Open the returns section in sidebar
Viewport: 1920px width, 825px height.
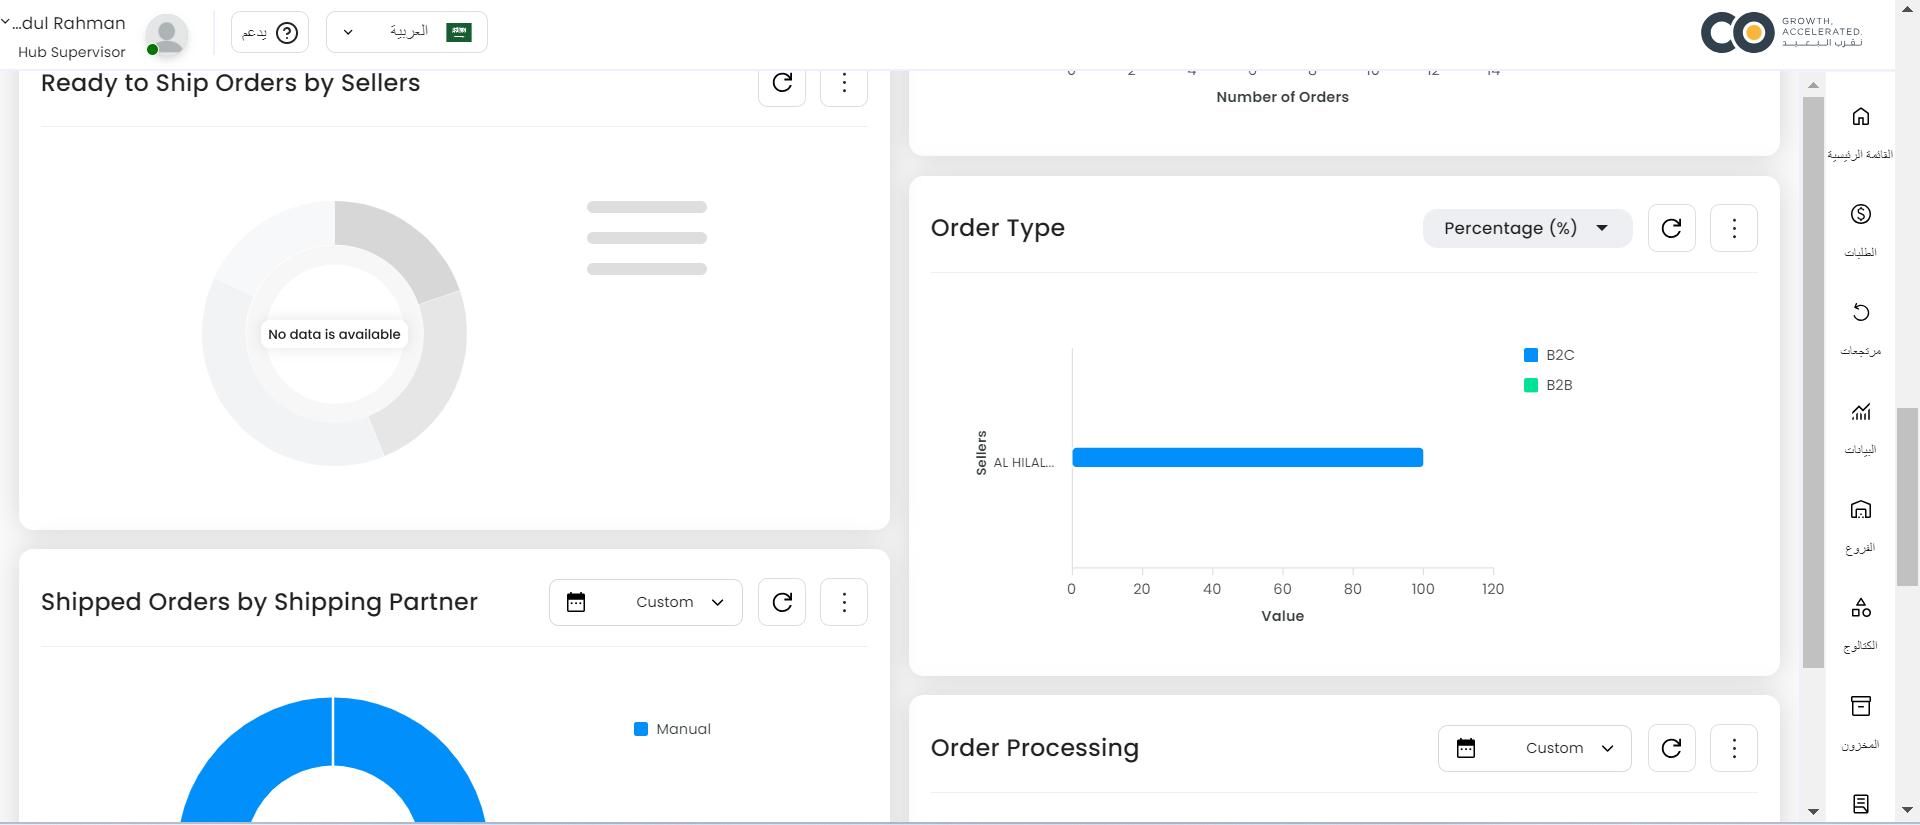(1860, 327)
